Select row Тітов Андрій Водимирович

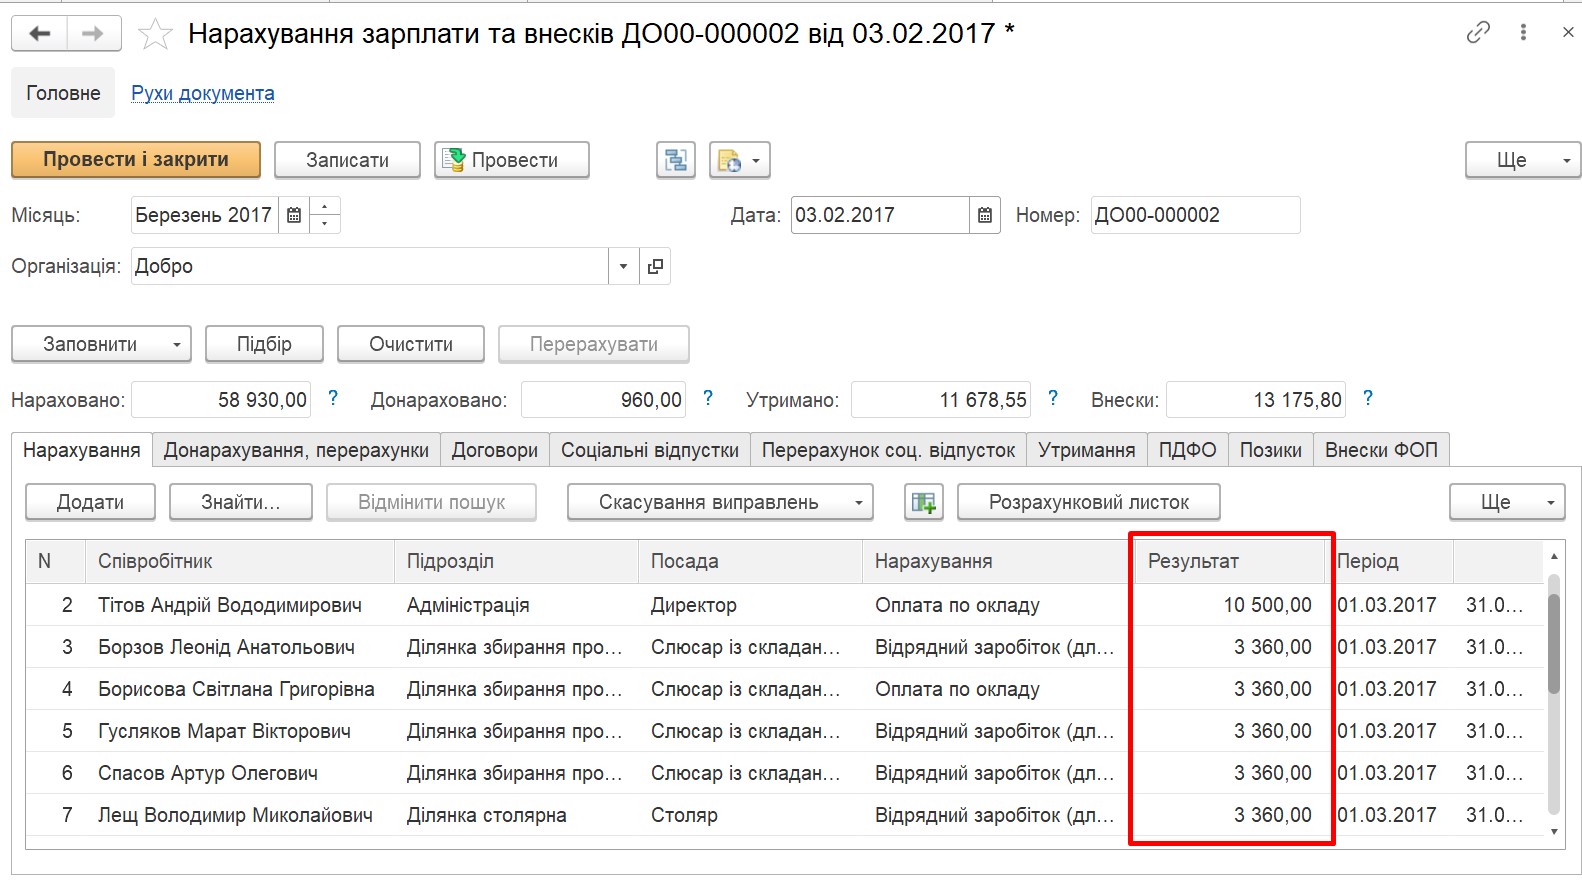point(785,605)
